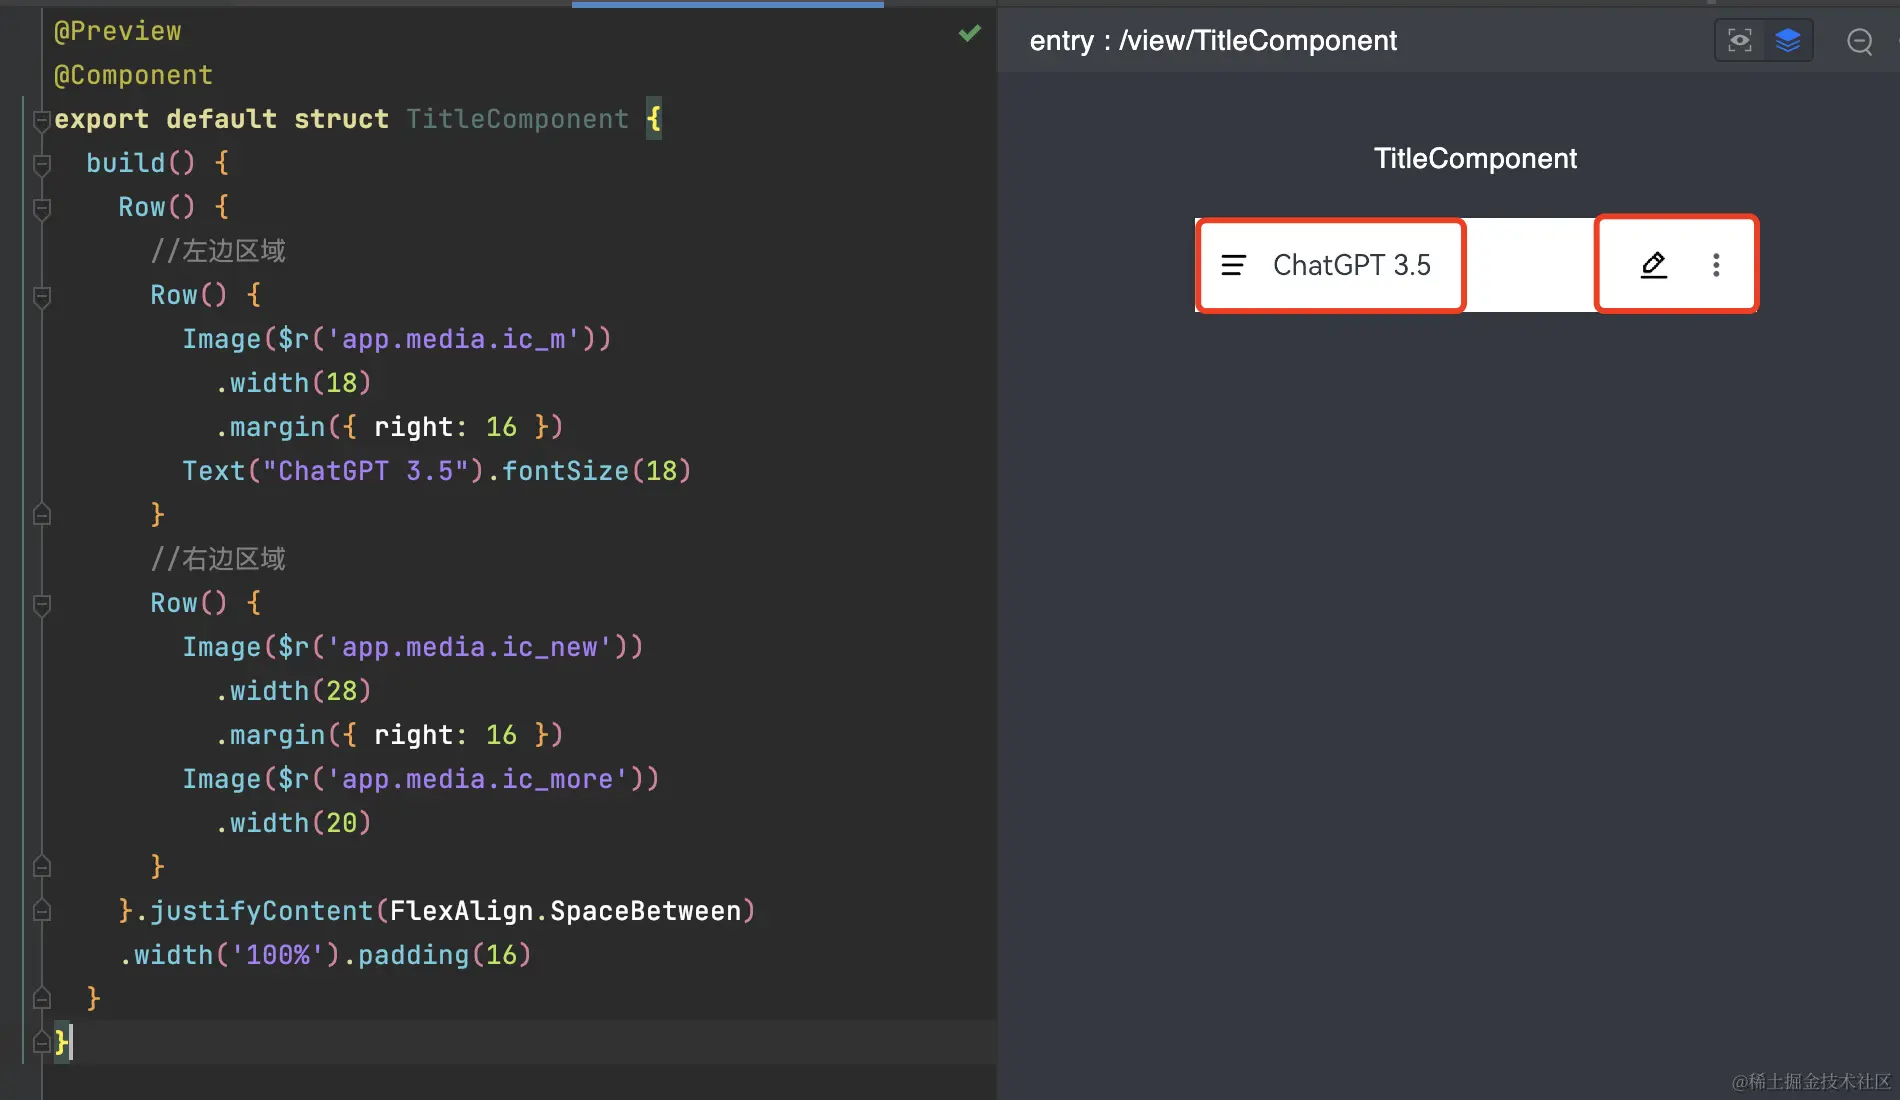Click the margin line under ic_m image

point(389,427)
